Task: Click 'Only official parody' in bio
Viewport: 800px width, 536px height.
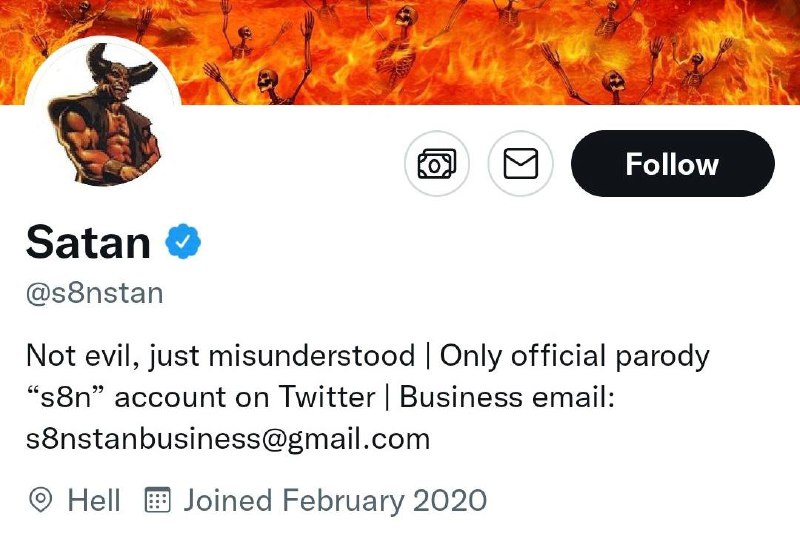Action: tap(575, 355)
